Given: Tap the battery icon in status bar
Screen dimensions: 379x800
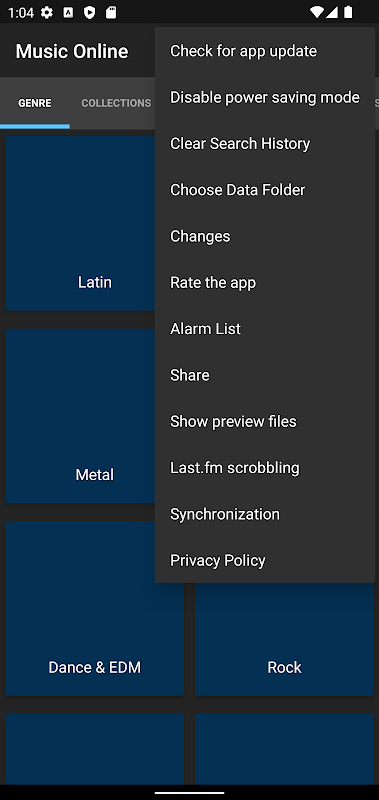Looking at the screenshot, I should click(348, 12).
